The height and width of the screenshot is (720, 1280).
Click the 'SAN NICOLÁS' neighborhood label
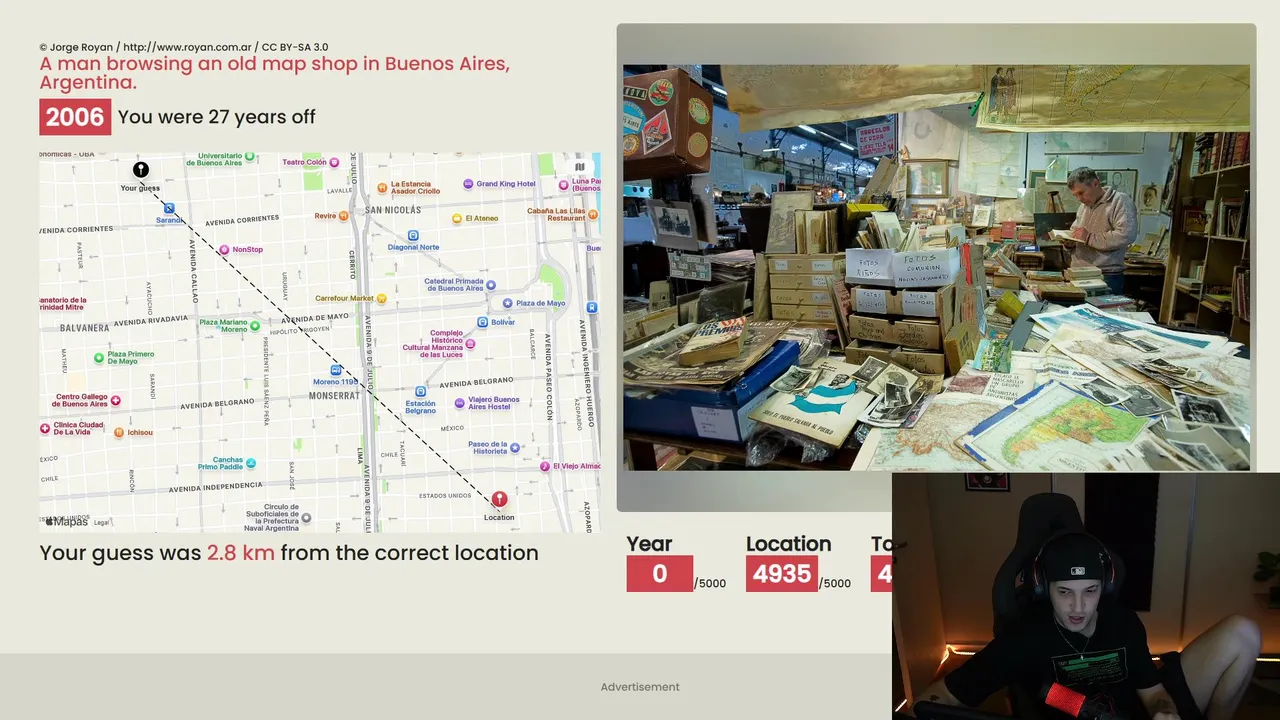[x=393, y=210]
